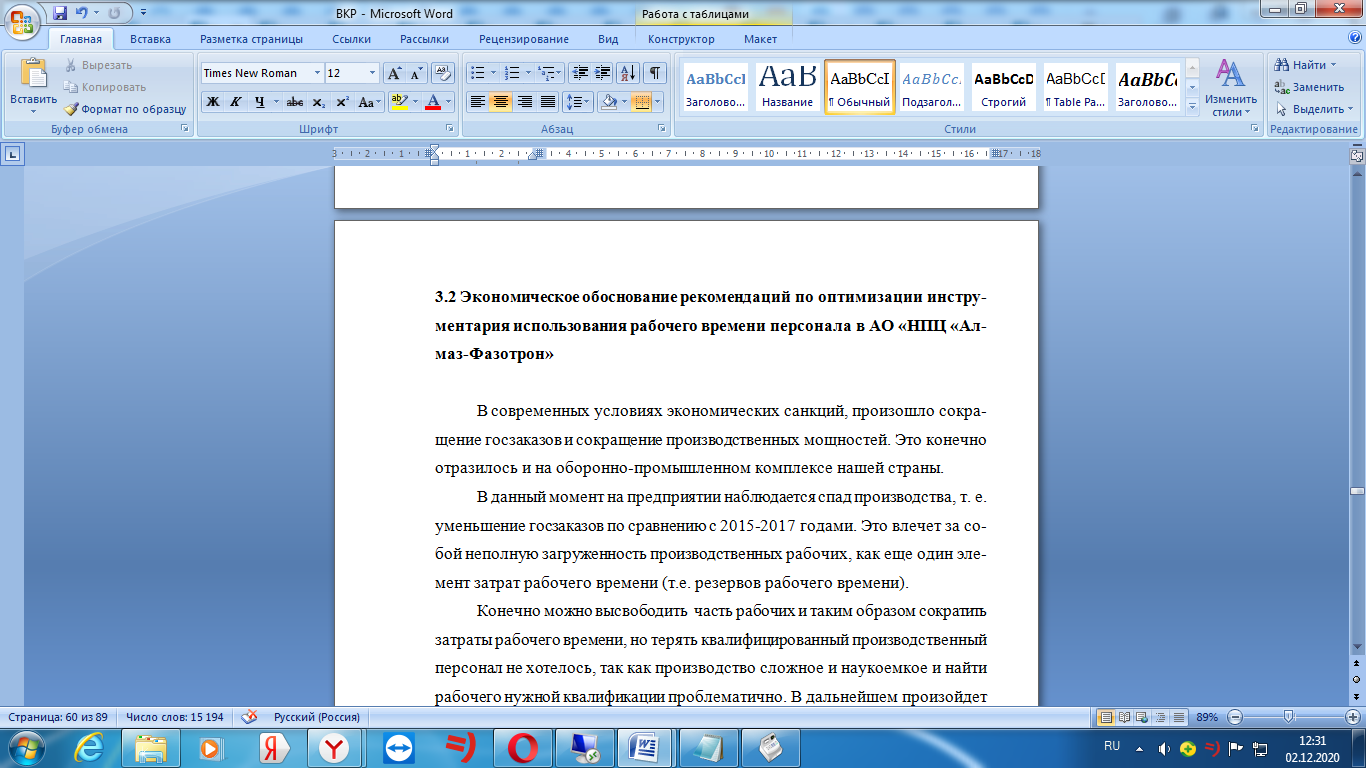
Task: Clear formatting with the eraser icon
Action: tap(444, 73)
